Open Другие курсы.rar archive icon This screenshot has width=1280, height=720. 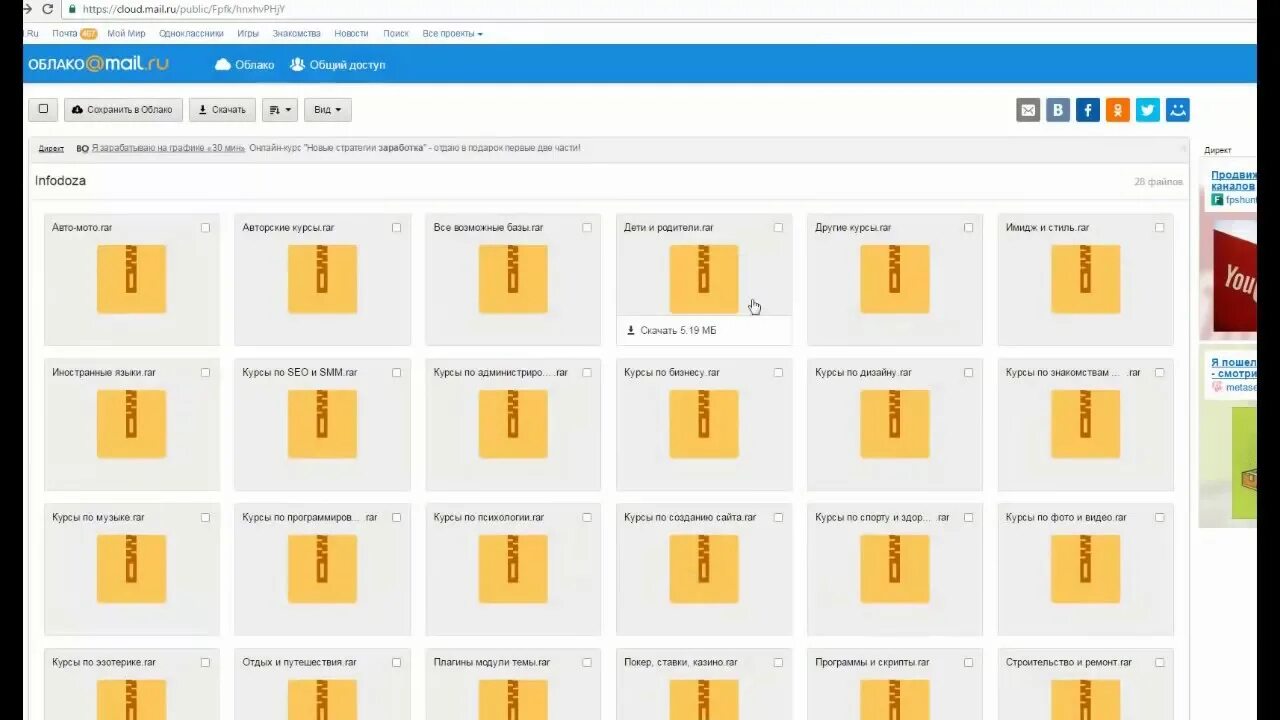tap(895, 279)
